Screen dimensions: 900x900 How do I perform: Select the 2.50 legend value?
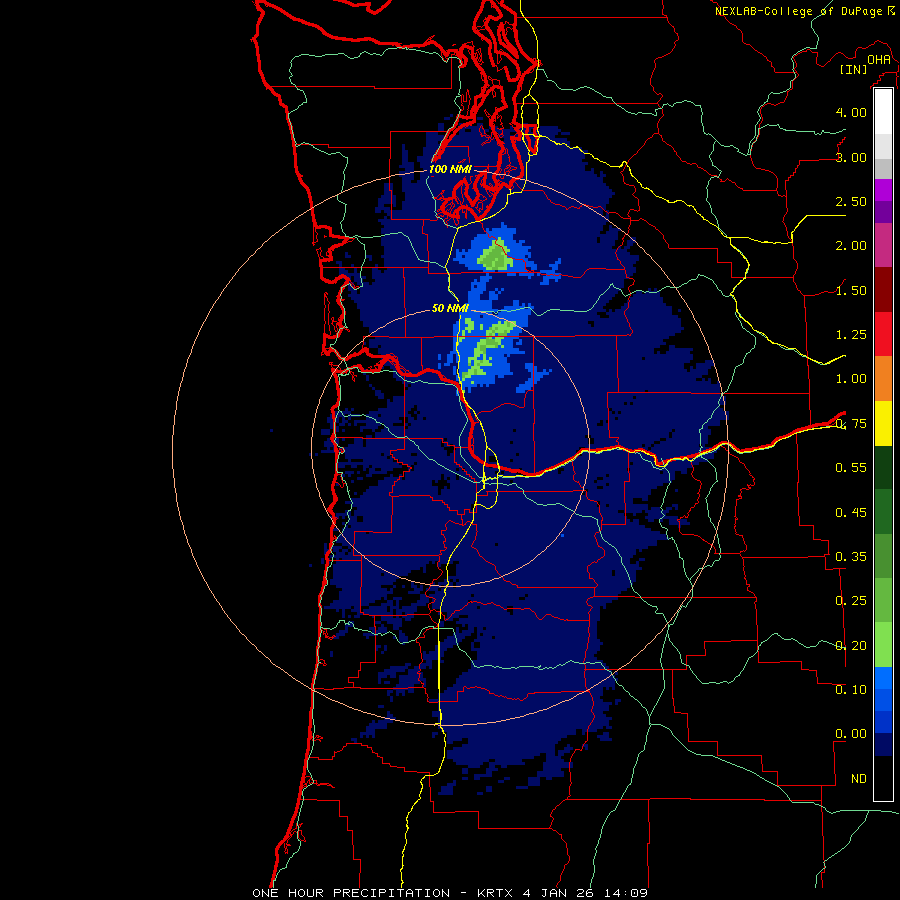[851, 201]
